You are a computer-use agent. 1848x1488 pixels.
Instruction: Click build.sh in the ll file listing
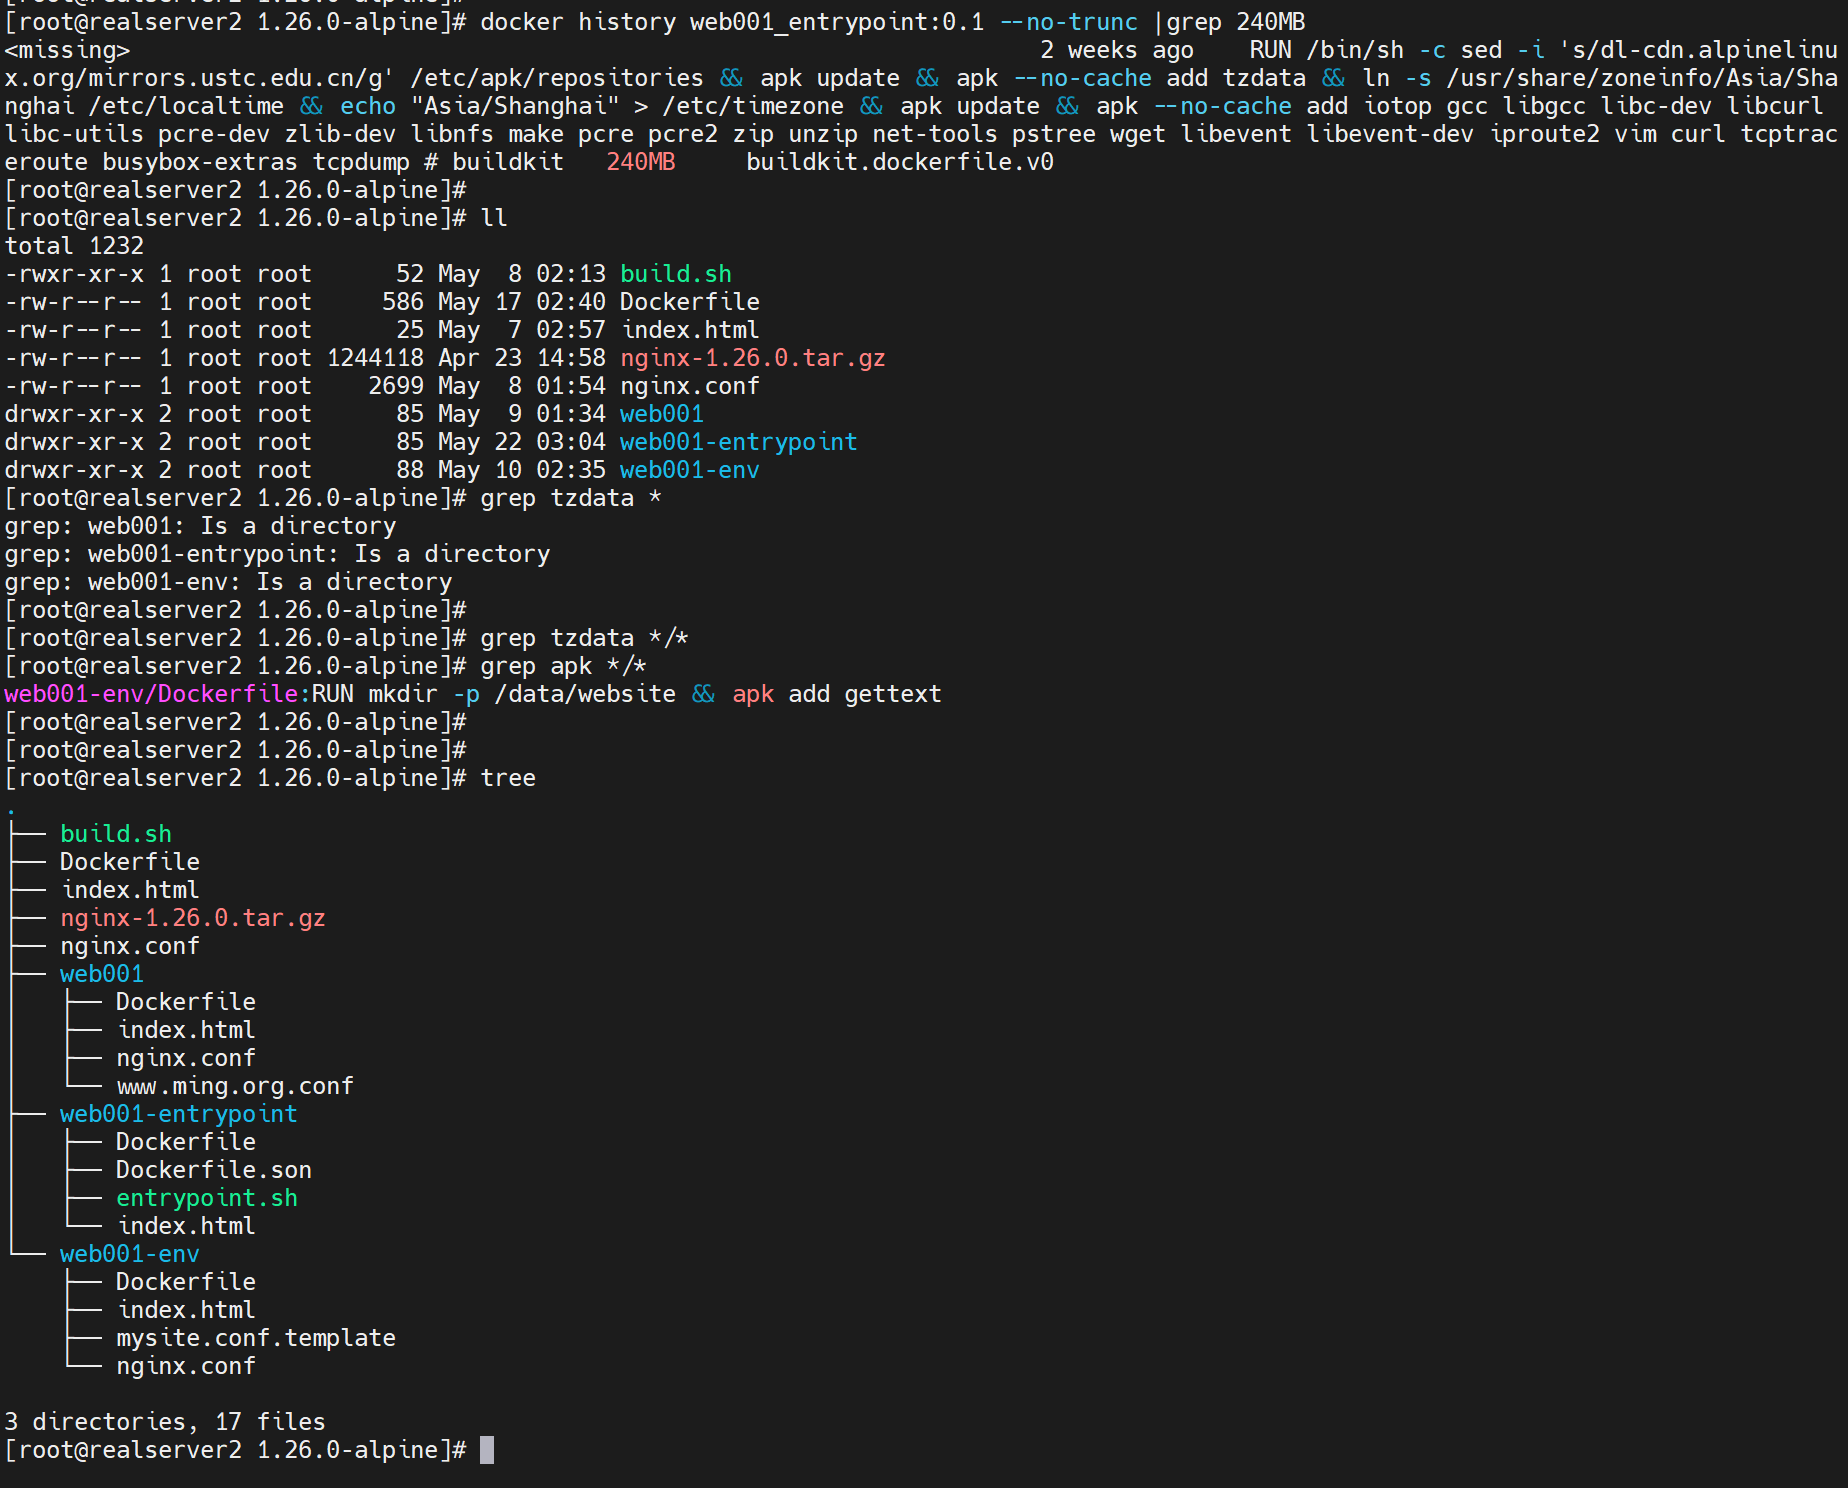(675, 274)
